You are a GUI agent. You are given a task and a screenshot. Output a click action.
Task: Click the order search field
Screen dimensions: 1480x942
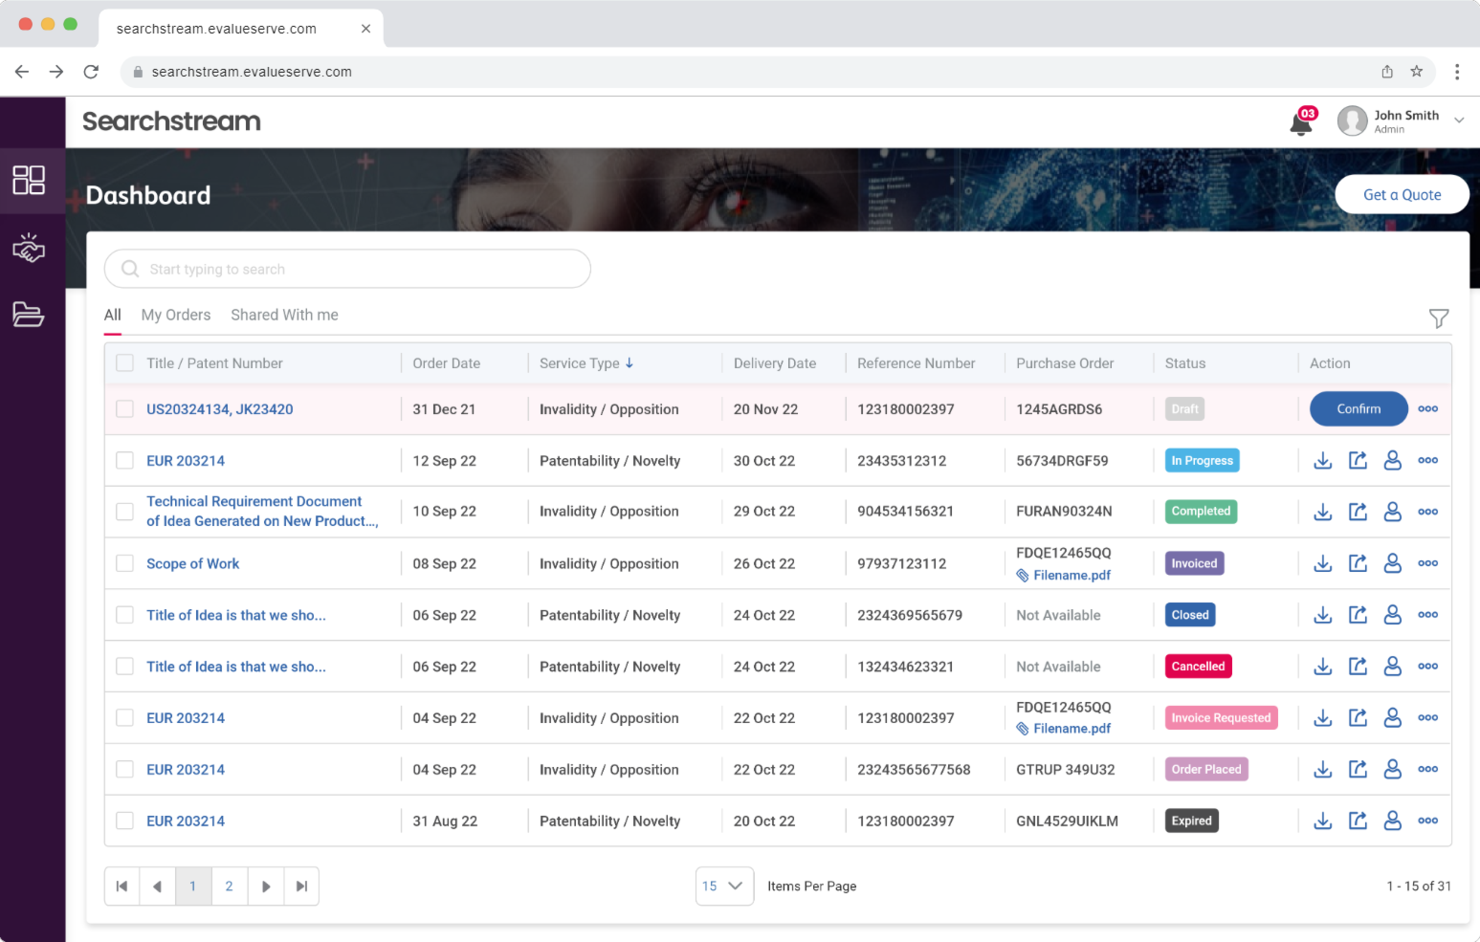pyautogui.click(x=347, y=269)
